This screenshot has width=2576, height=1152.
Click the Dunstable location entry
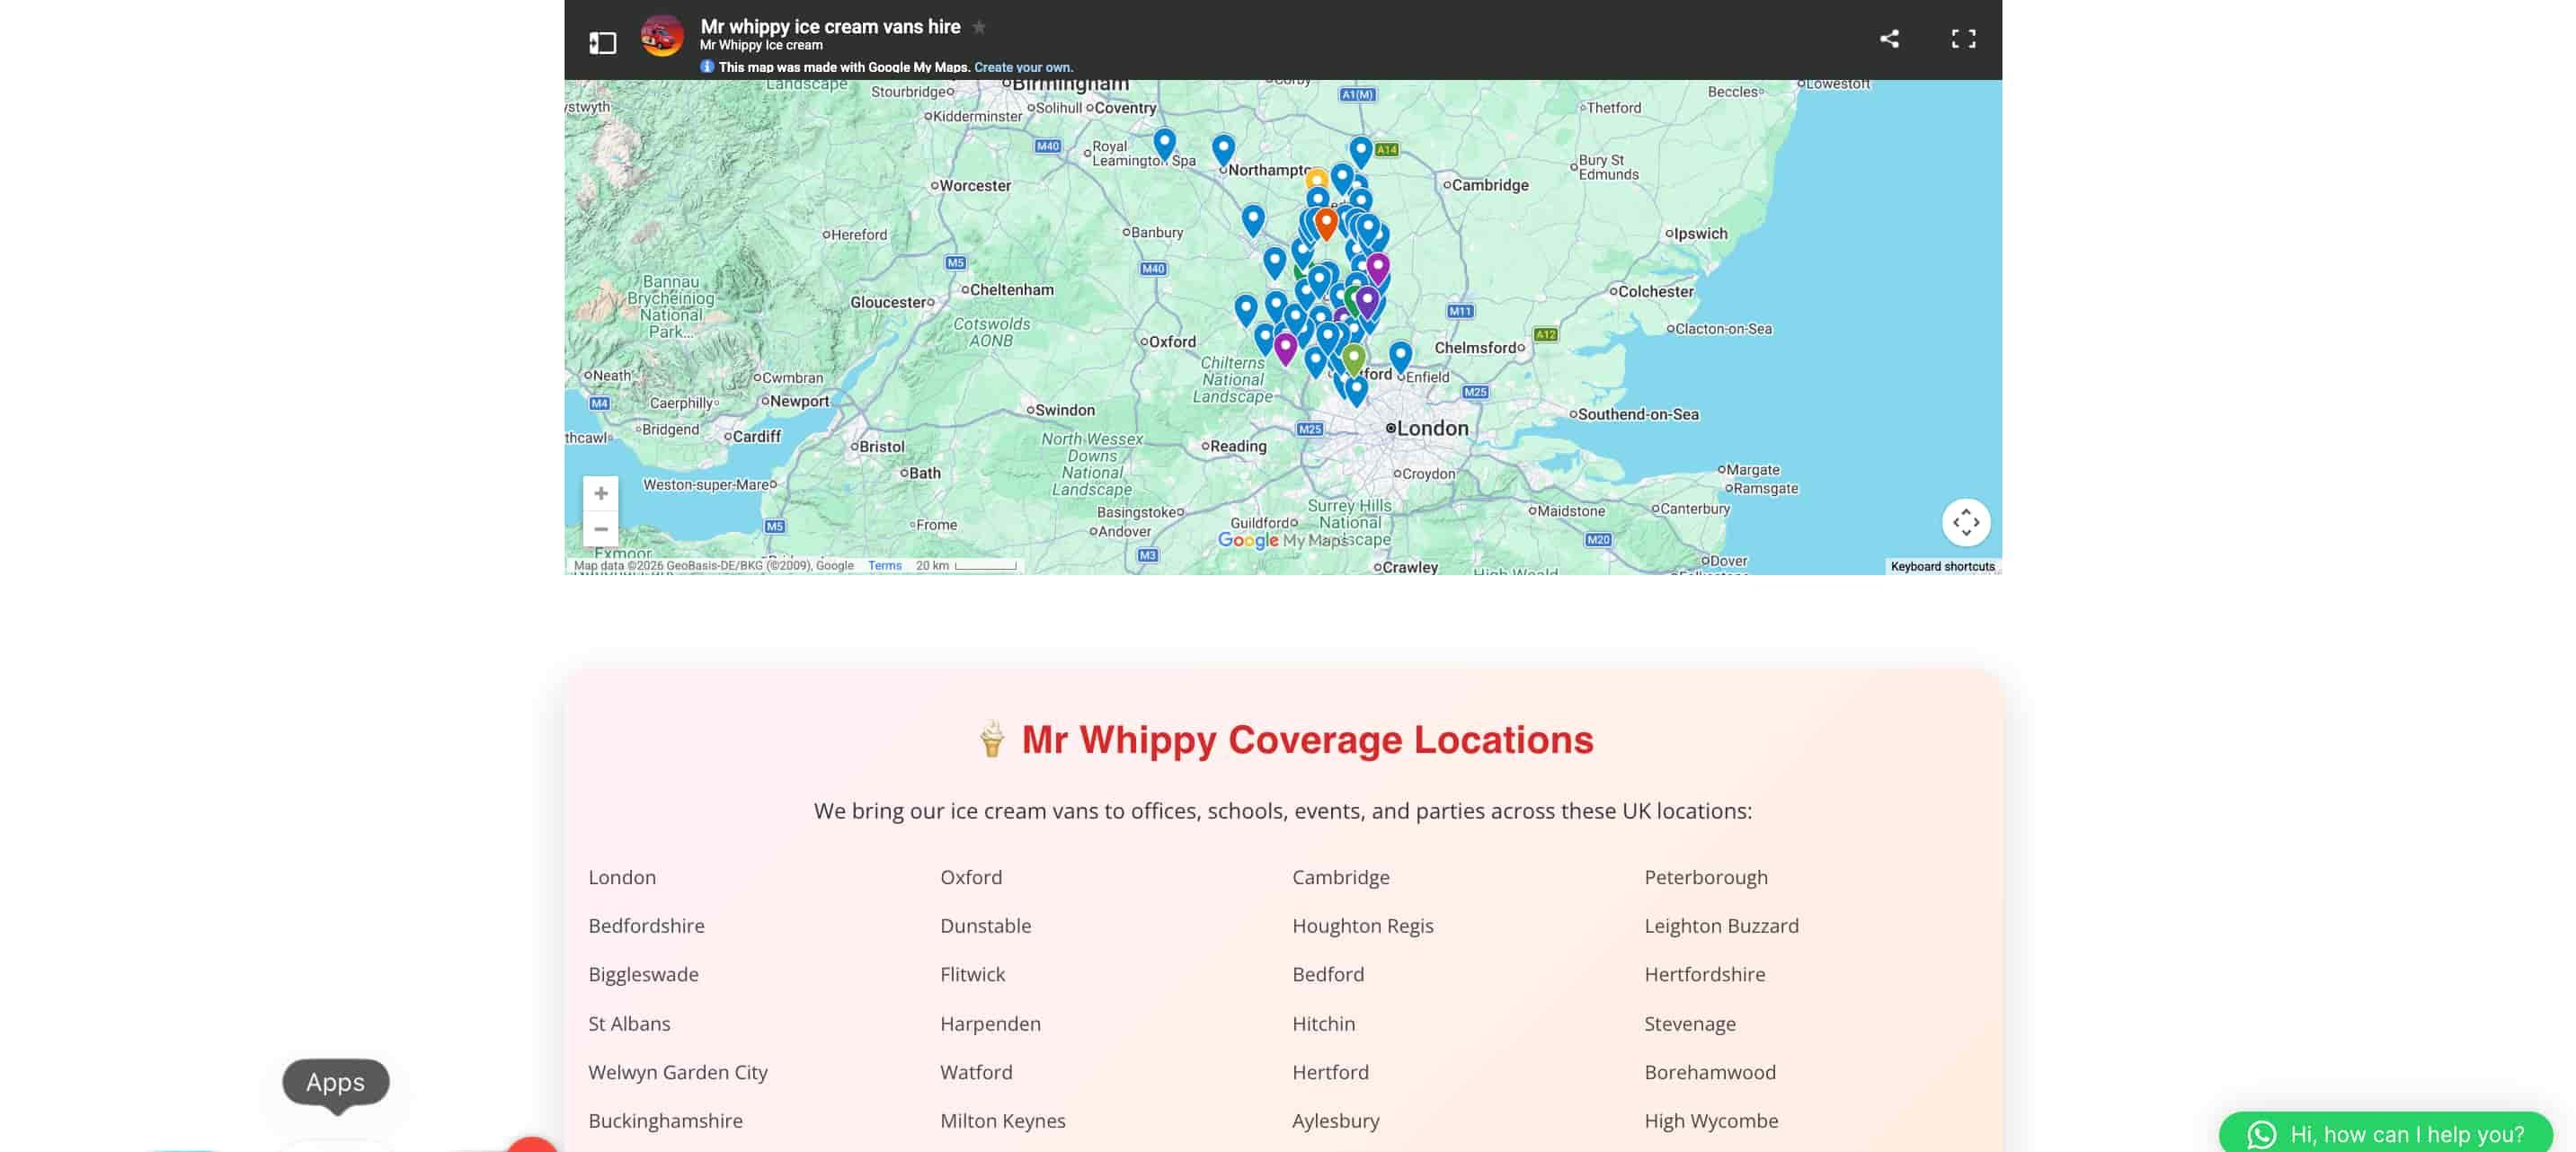(x=985, y=926)
